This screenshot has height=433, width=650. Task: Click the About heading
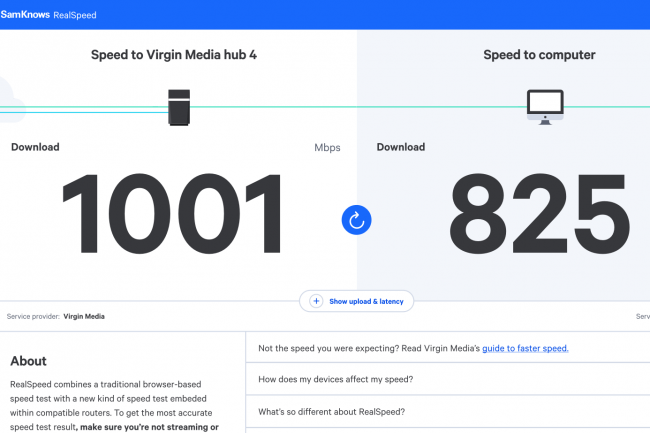point(29,361)
